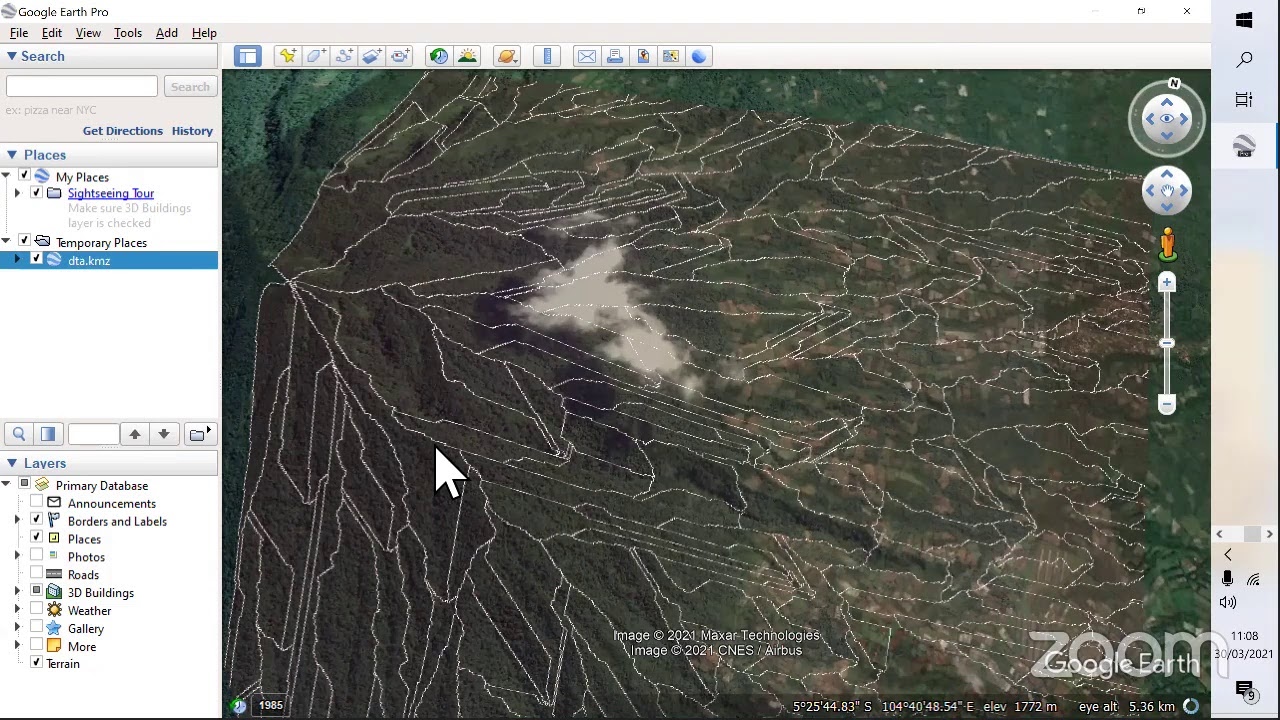The image size is (1280, 720).
Task: Click the Pegman street view icon
Action: [x=1167, y=244]
